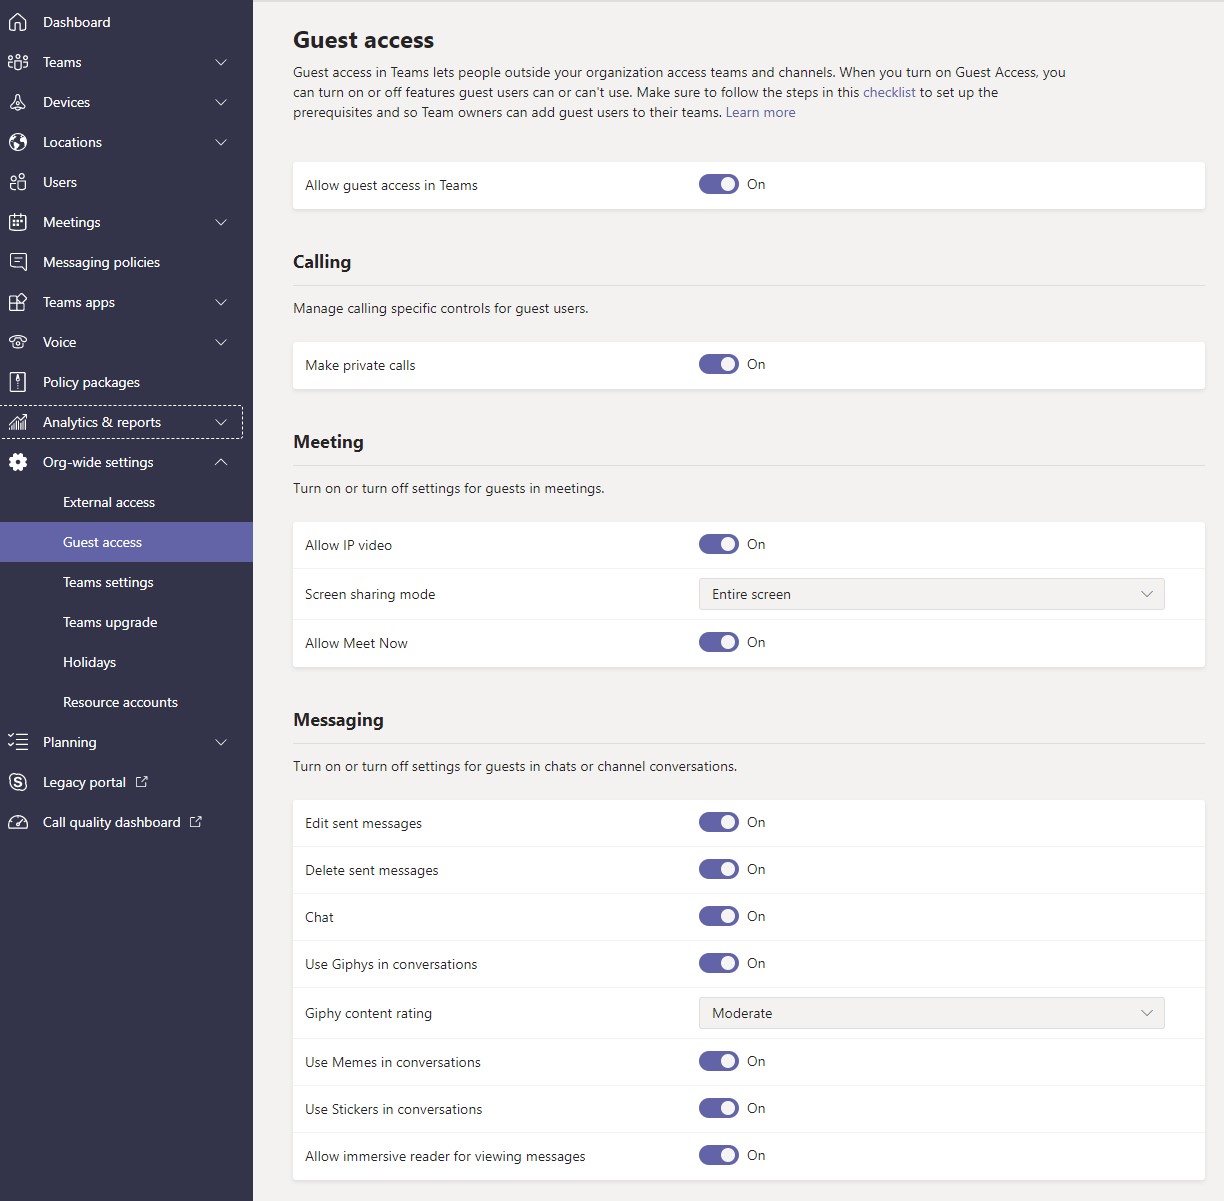Open the Giphy content rating dropdown
The height and width of the screenshot is (1201, 1224).
pyautogui.click(x=930, y=1013)
